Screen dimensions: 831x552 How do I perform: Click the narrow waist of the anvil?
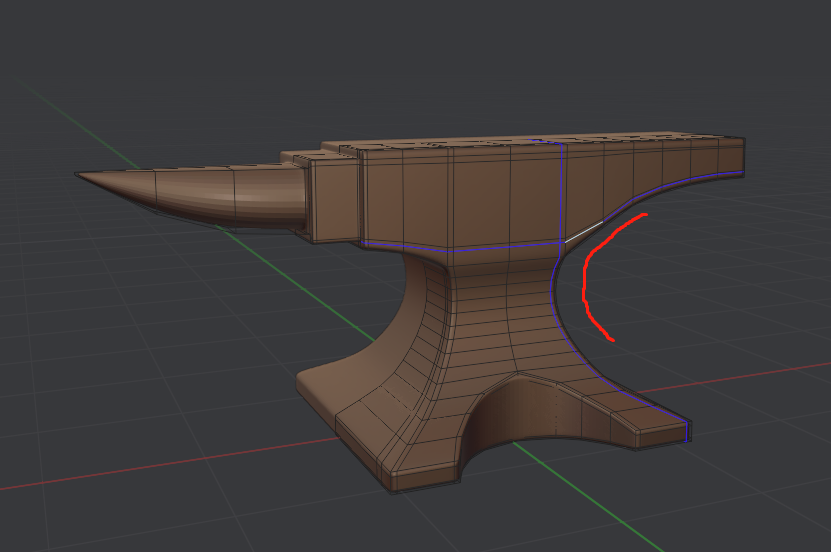click(503, 289)
